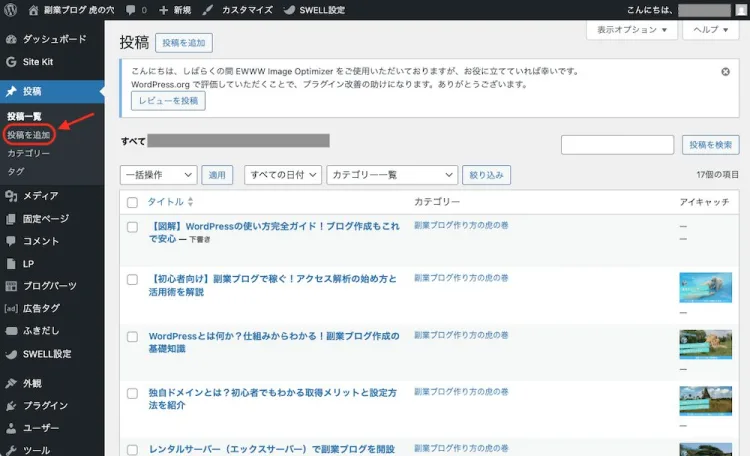750x456 pixels.
Task: Open 投稿一覧 submenu item
Action: [x=24, y=116]
